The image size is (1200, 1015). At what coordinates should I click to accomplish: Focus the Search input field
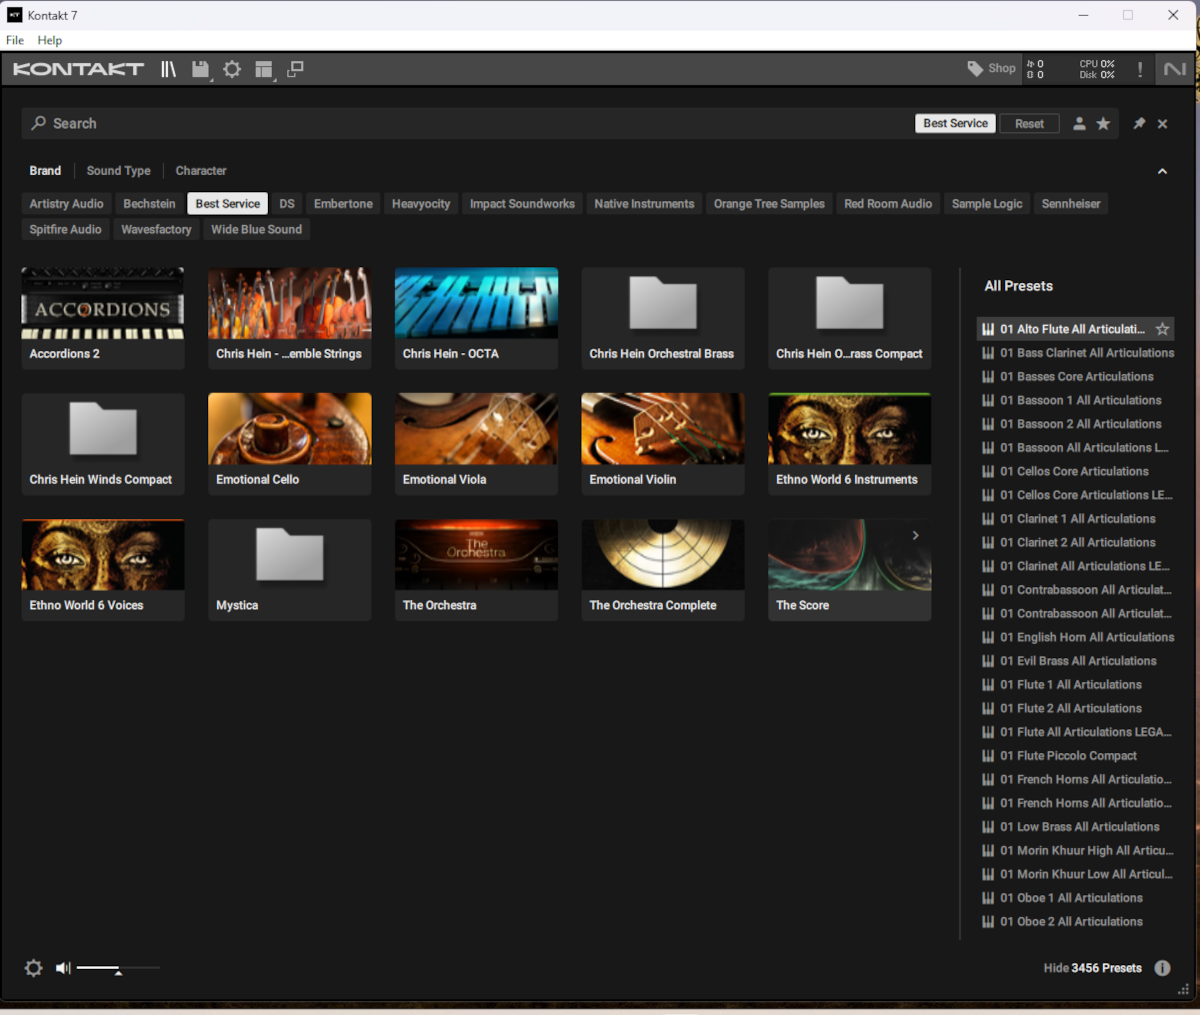click(x=465, y=123)
